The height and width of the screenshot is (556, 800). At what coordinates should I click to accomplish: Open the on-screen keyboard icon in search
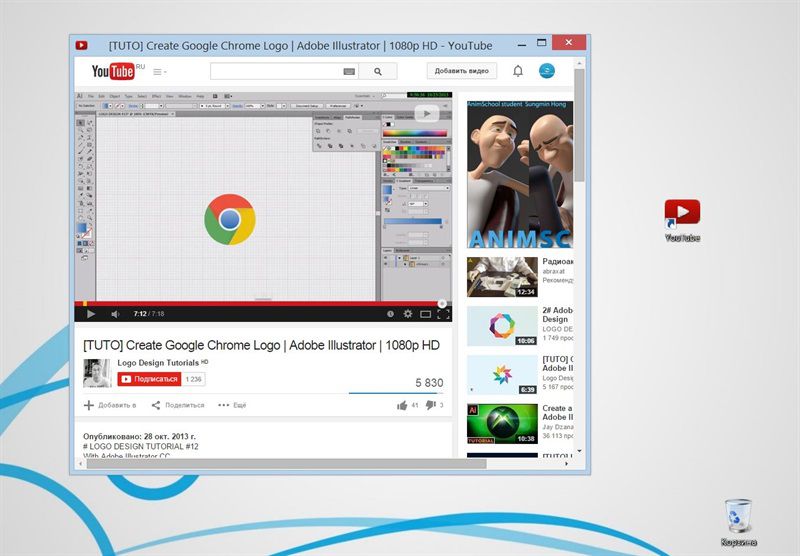pos(349,72)
